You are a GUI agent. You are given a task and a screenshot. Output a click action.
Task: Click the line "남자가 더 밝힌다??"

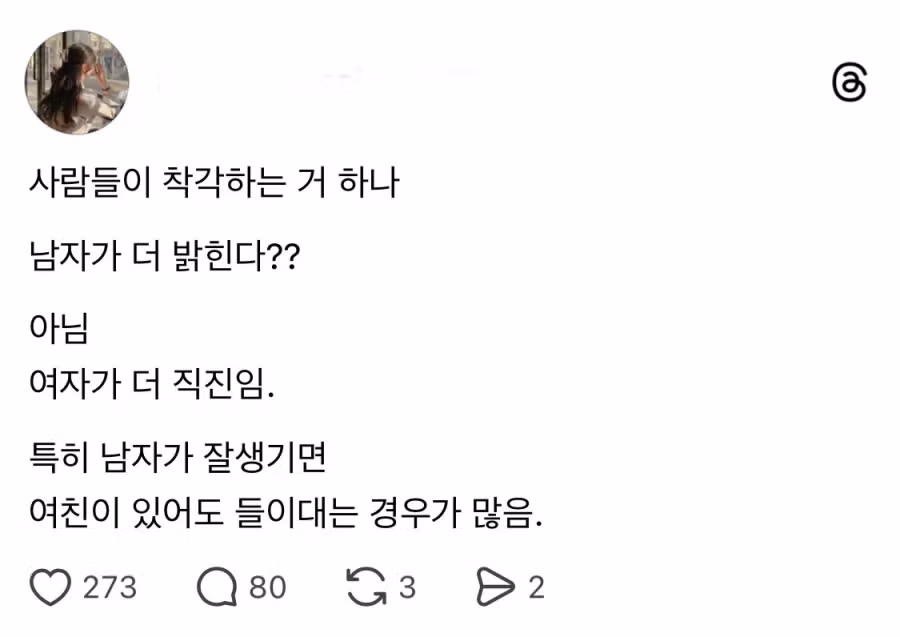[165, 257]
